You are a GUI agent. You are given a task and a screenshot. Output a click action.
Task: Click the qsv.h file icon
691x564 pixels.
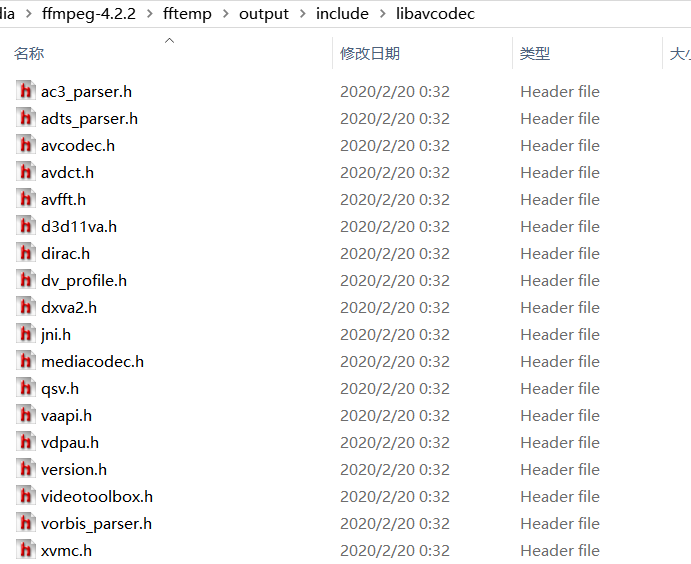tap(26, 388)
